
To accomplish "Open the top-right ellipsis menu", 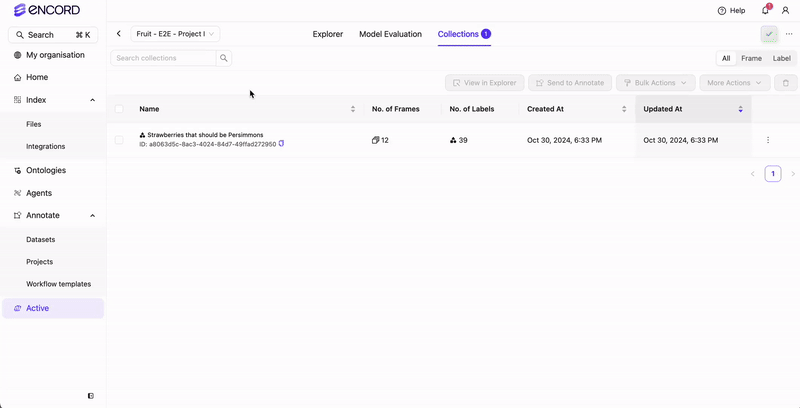I will click(789, 34).
